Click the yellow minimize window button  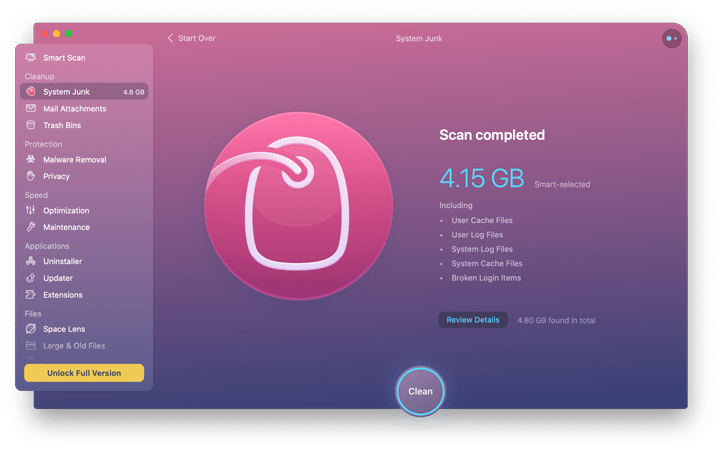pyautogui.click(x=57, y=34)
